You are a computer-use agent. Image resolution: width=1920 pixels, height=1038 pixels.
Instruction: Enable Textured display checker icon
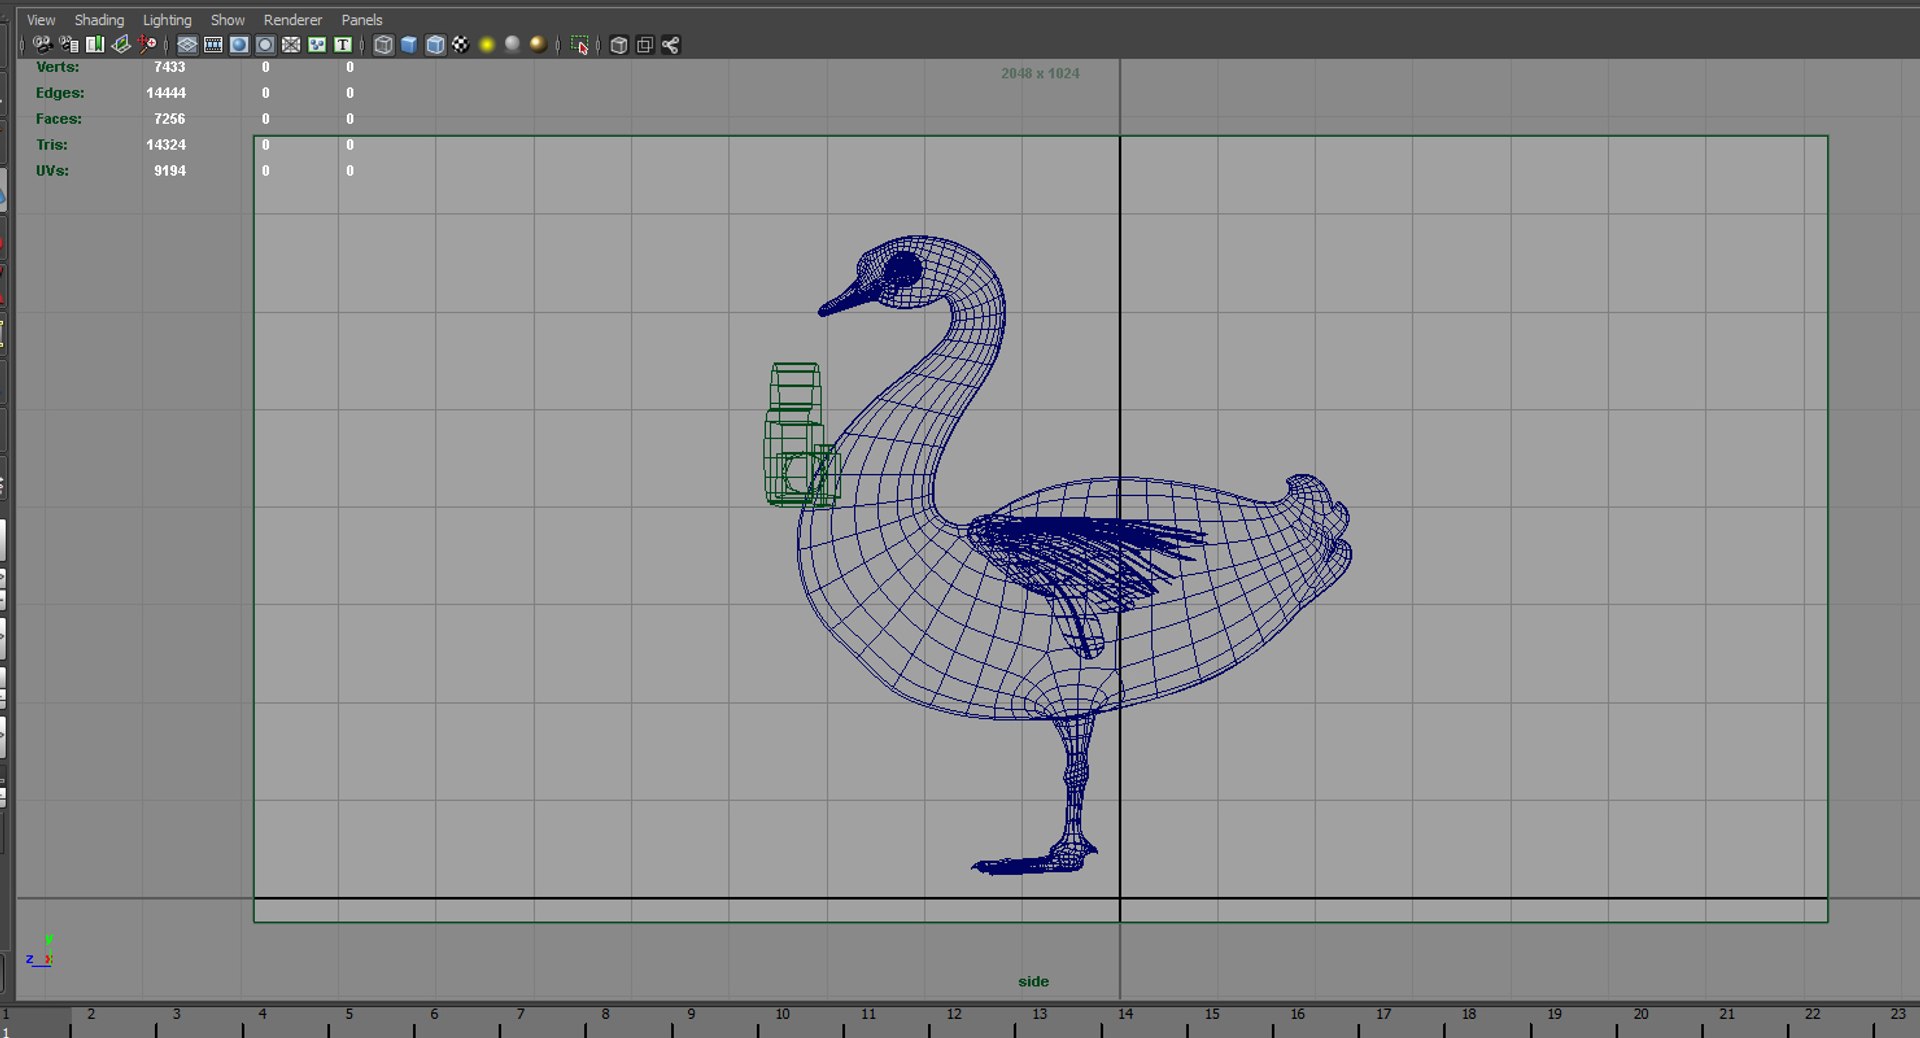click(461, 44)
